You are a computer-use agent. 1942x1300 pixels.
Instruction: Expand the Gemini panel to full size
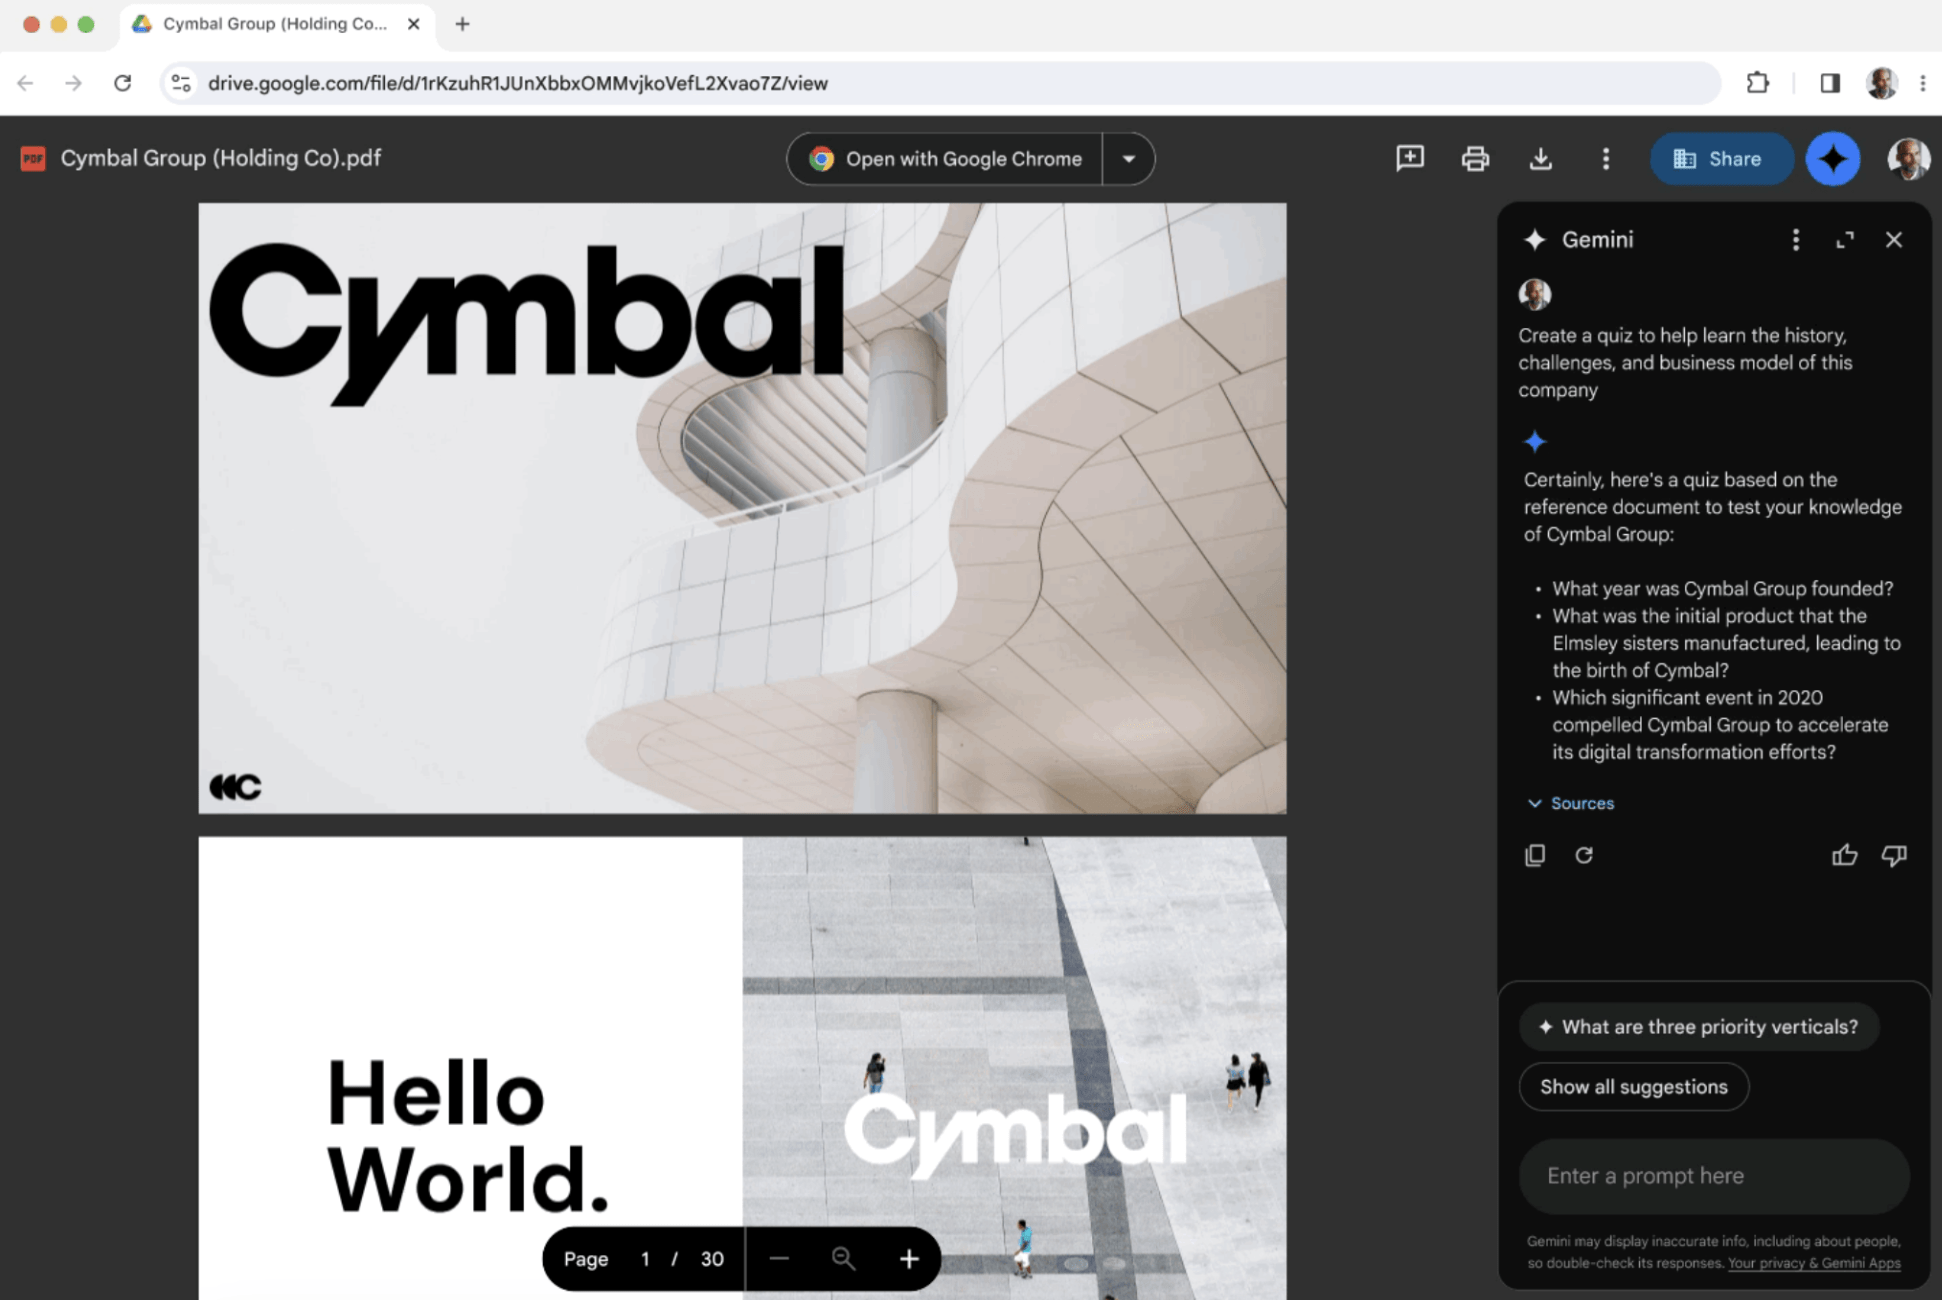click(x=1845, y=239)
